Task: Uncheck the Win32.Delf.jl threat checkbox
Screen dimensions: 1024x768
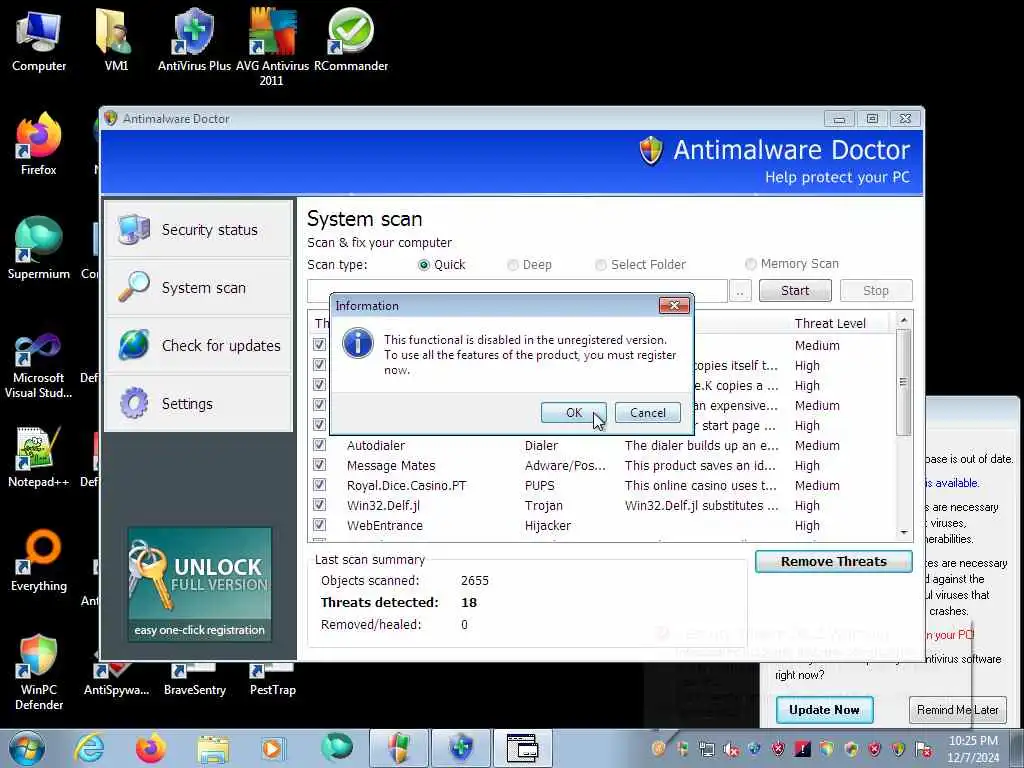Action: pos(319,505)
